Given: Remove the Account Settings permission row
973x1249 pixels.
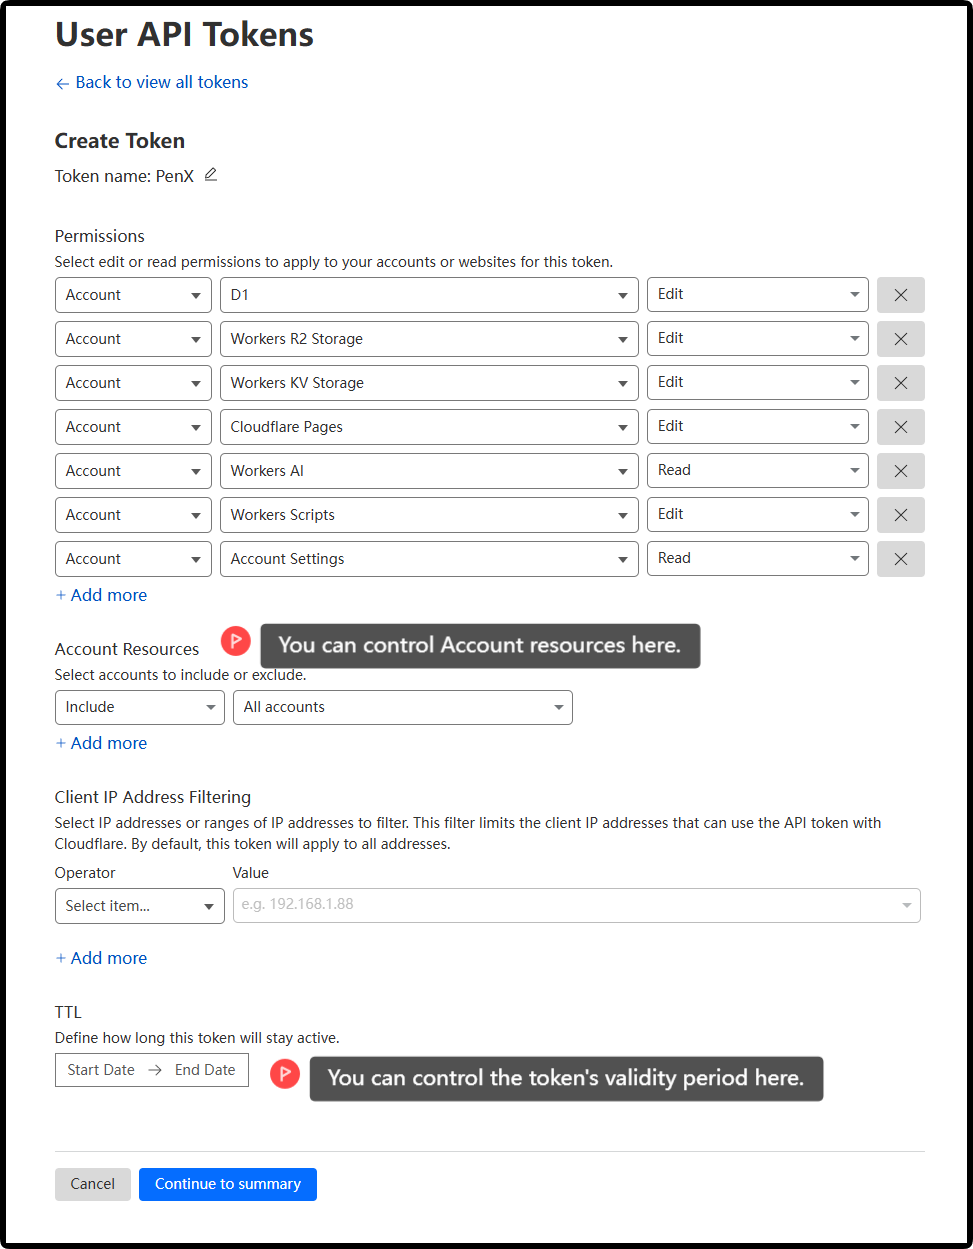Looking at the screenshot, I should [900, 559].
